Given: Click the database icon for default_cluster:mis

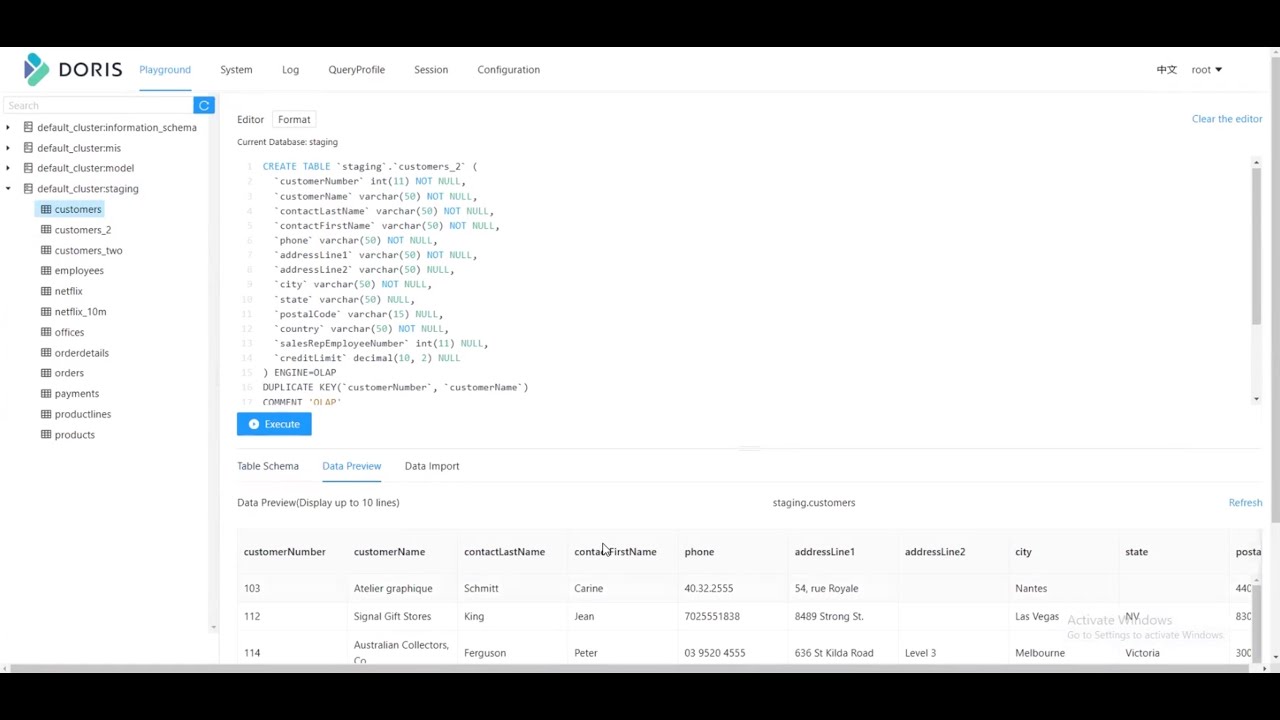Looking at the screenshot, I should pyautogui.click(x=28, y=148).
